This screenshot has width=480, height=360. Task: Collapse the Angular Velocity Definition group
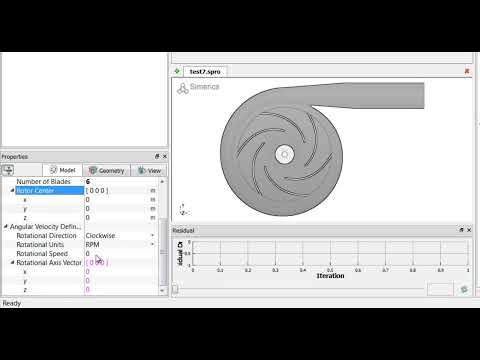[5, 226]
